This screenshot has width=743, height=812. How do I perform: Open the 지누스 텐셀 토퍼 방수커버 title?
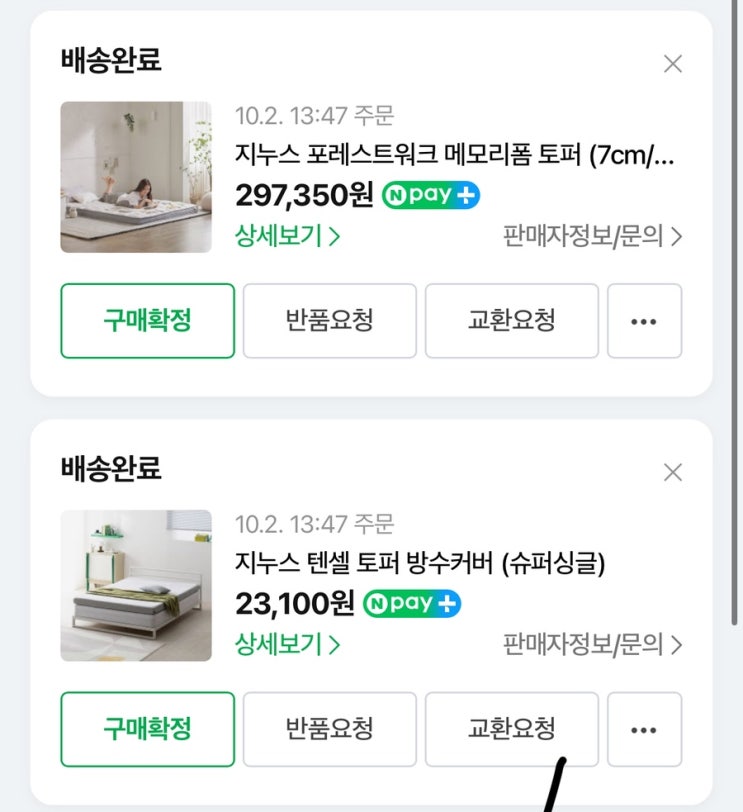420,564
